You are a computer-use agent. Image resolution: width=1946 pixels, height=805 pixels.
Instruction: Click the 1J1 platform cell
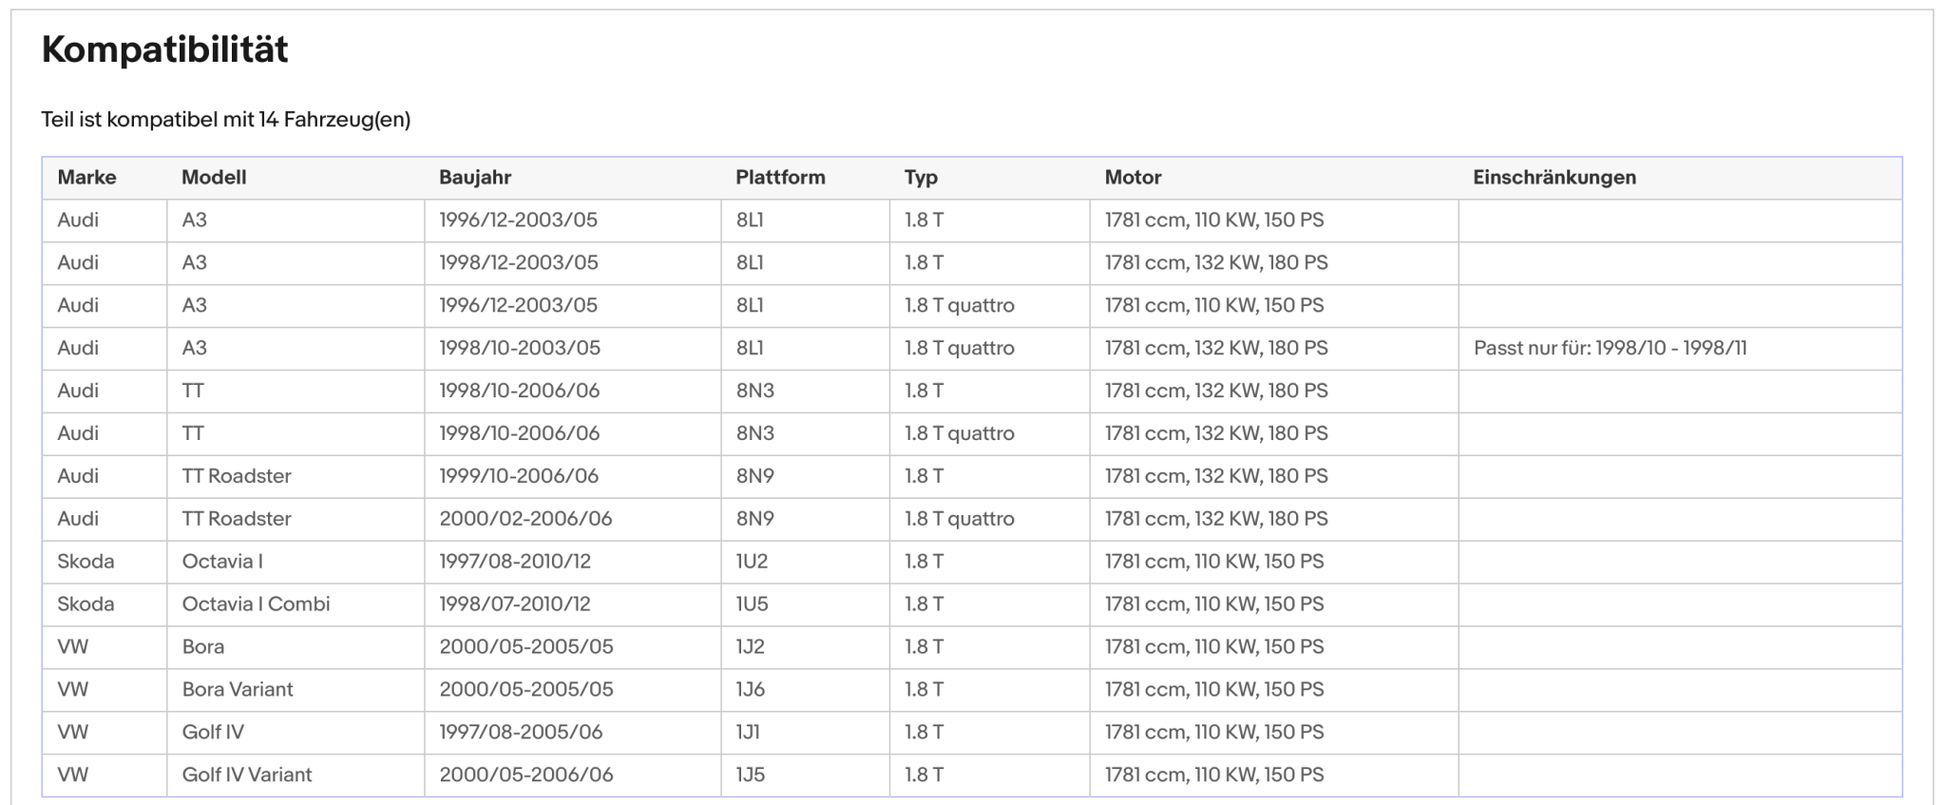[x=748, y=732]
